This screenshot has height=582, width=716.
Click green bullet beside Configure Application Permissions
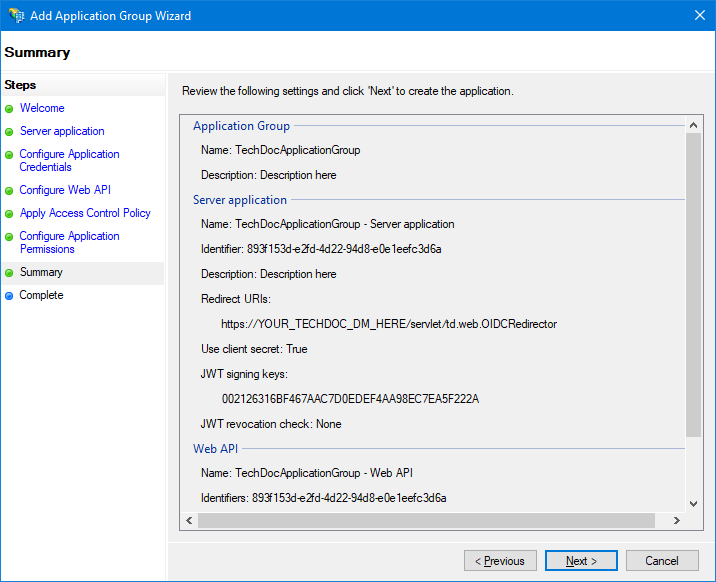(9, 236)
